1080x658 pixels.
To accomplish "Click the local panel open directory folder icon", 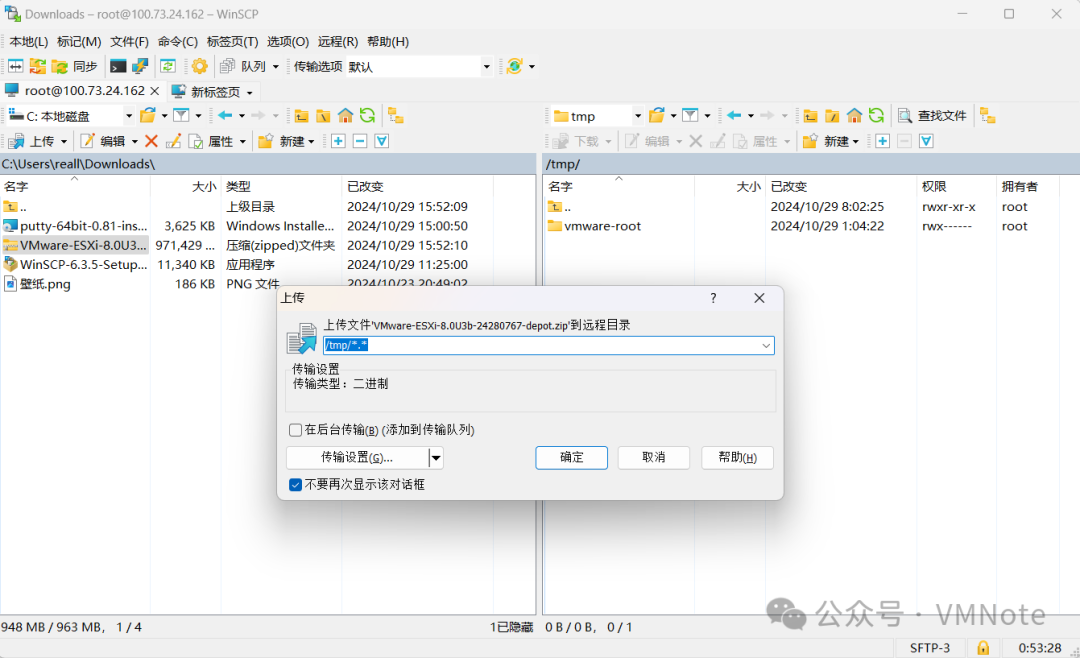I will click(147, 116).
